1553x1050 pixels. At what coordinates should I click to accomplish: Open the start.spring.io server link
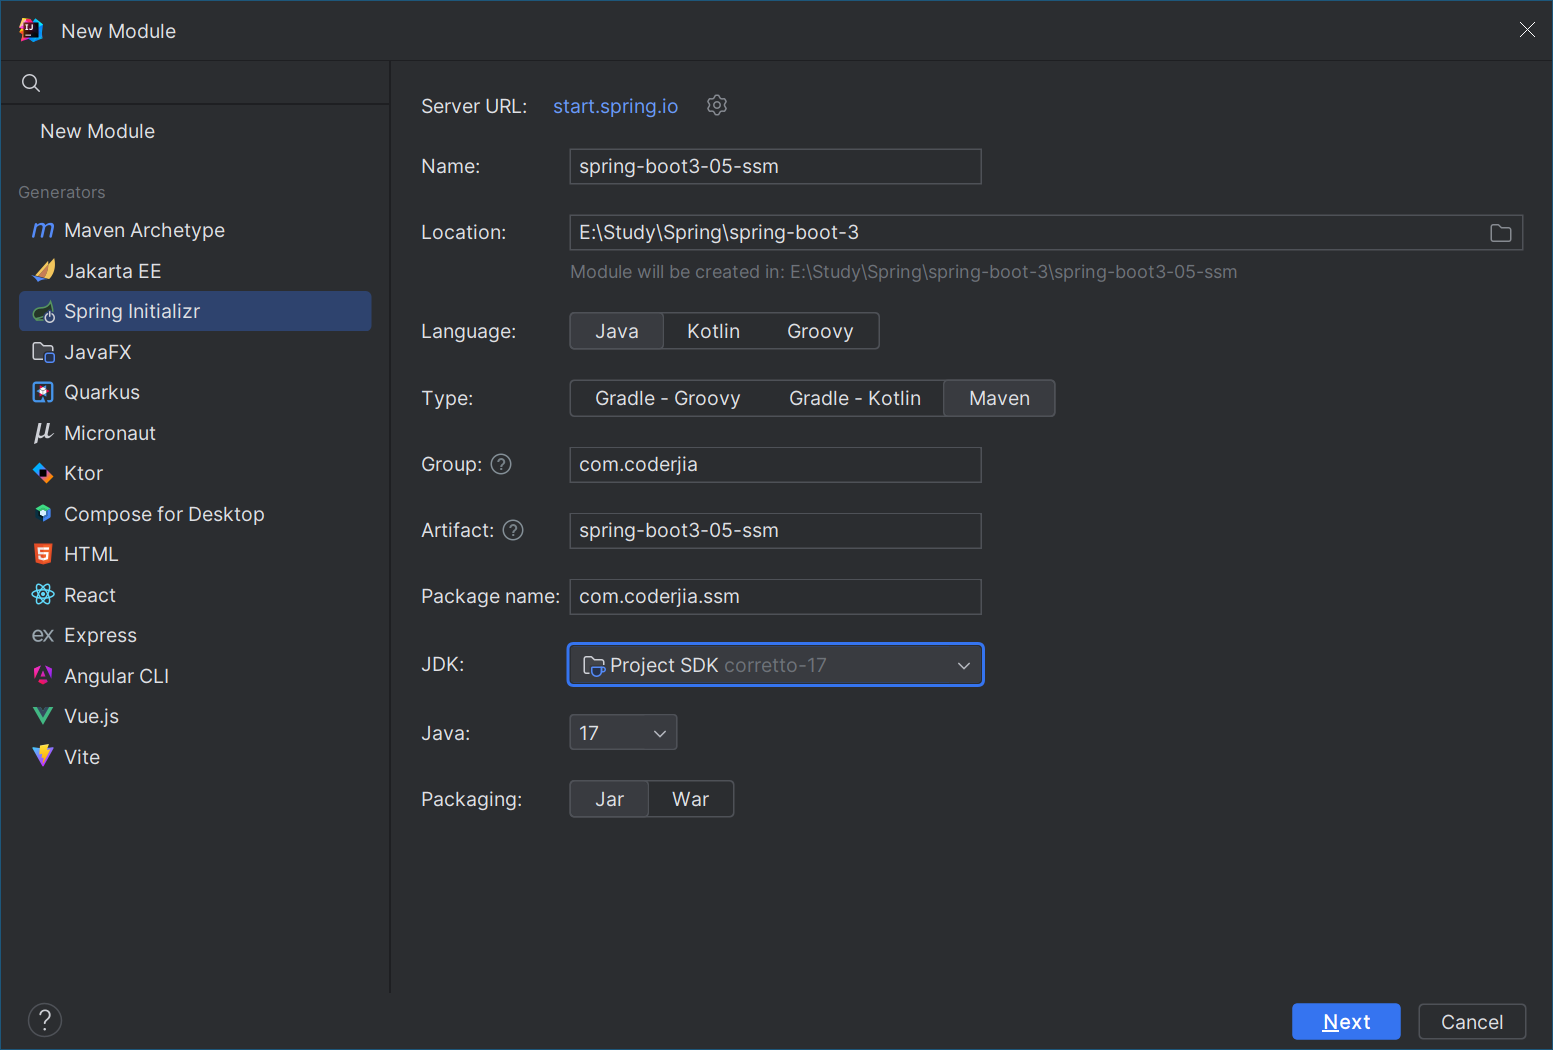coord(615,106)
